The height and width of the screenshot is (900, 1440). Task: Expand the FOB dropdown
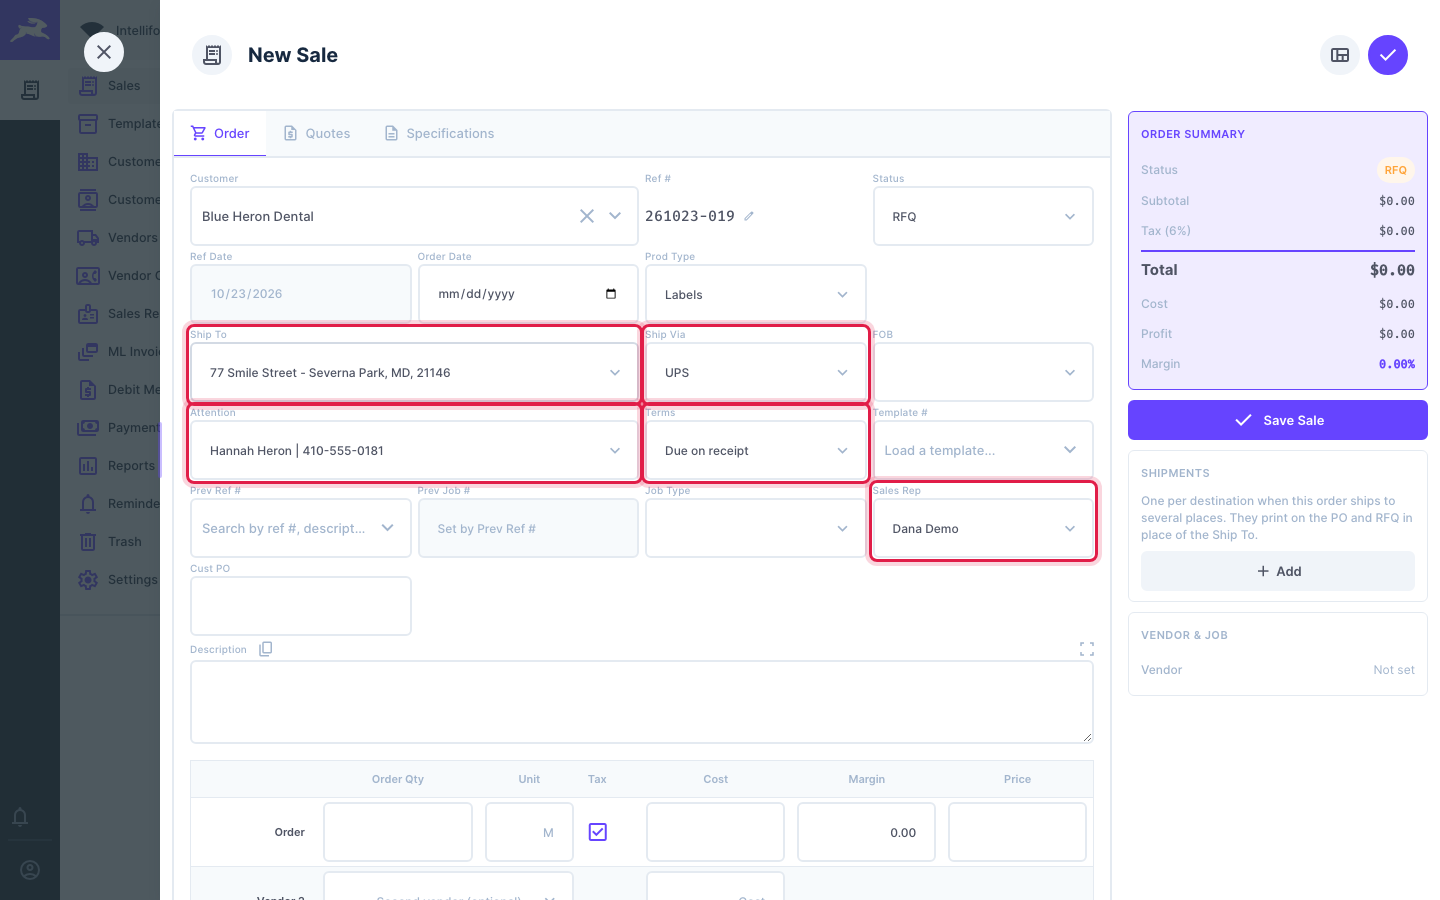tap(983, 372)
